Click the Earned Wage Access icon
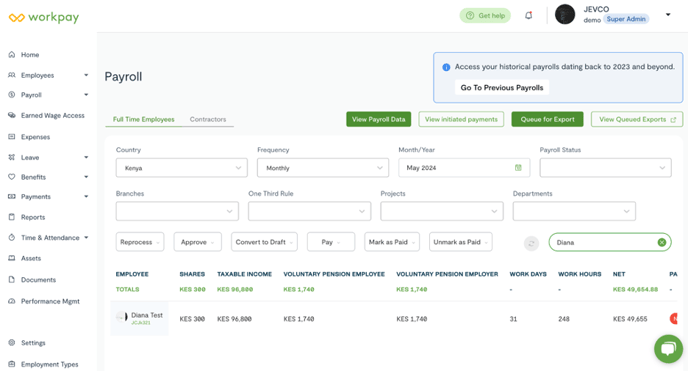The height and width of the screenshot is (371, 688). (12, 115)
